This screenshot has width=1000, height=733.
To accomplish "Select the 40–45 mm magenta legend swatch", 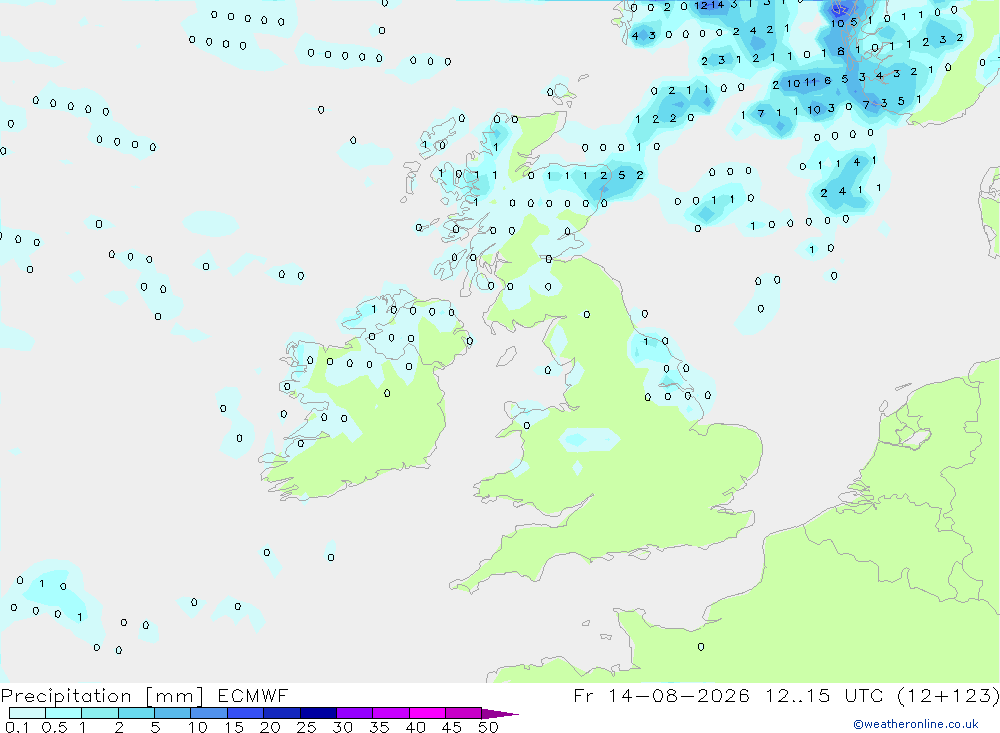I will 427,713.
